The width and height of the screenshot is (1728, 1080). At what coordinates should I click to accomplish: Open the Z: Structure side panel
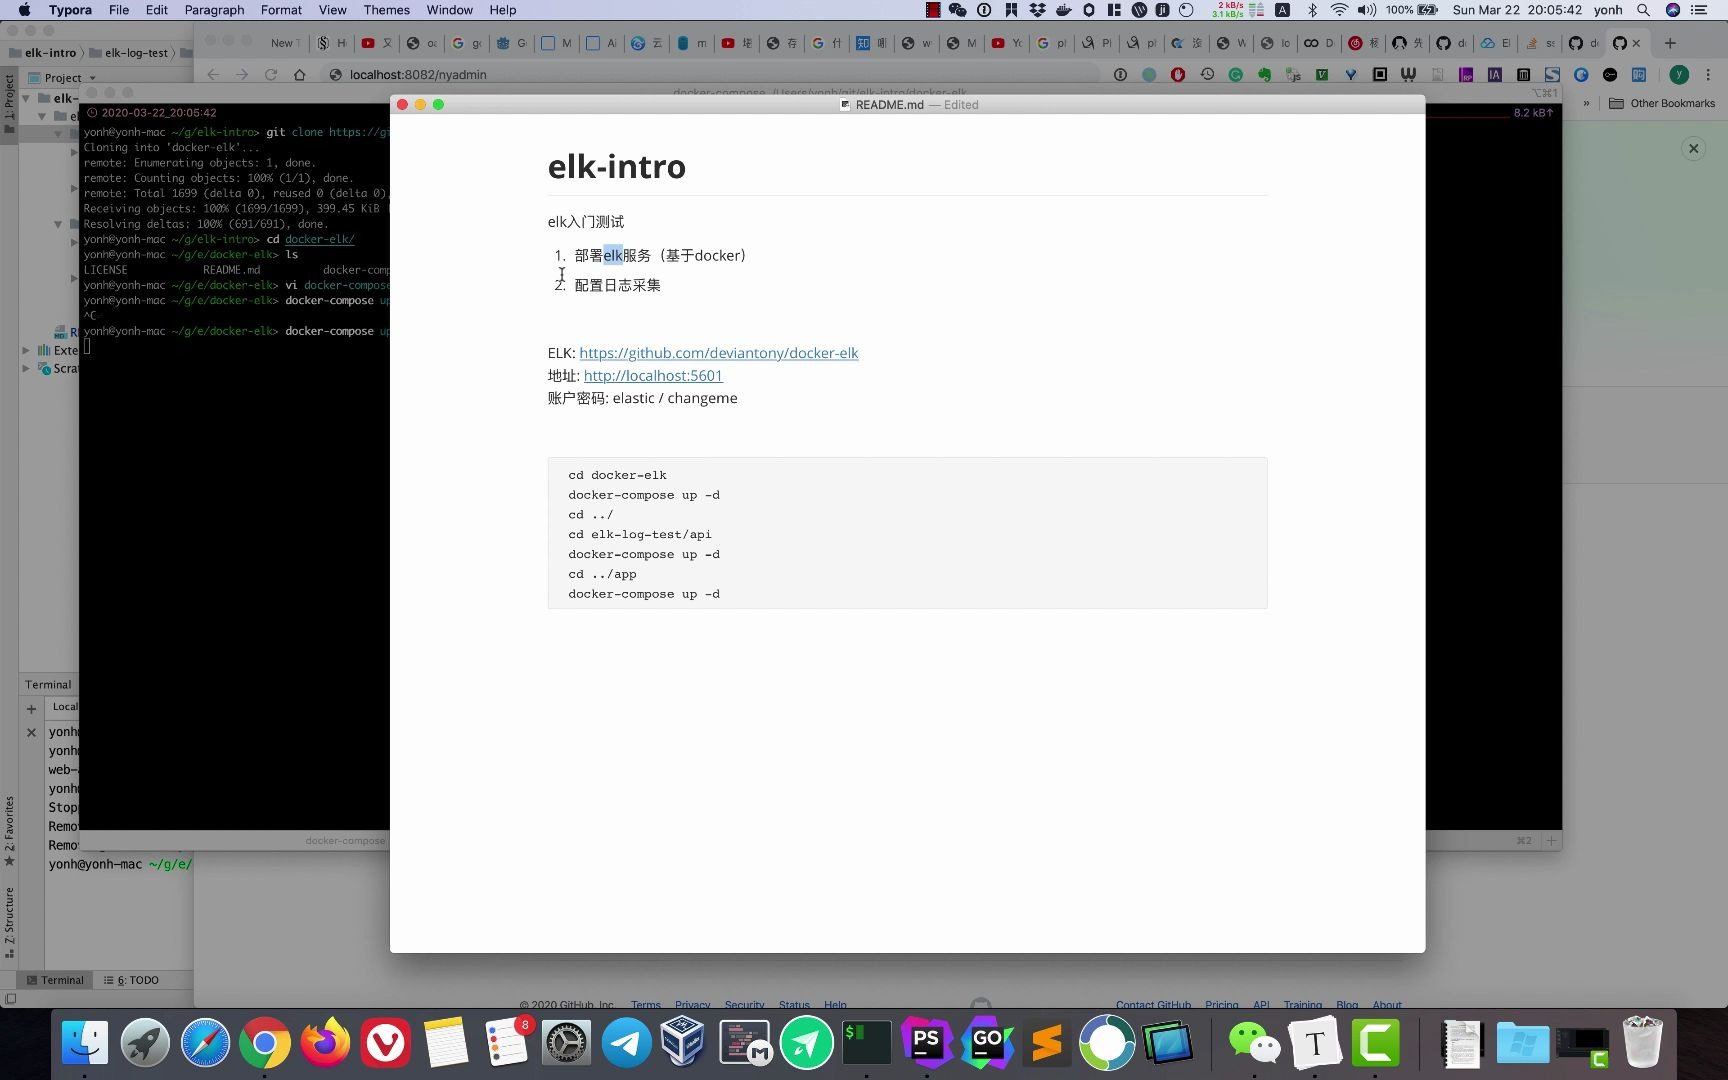click(x=9, y=921)
